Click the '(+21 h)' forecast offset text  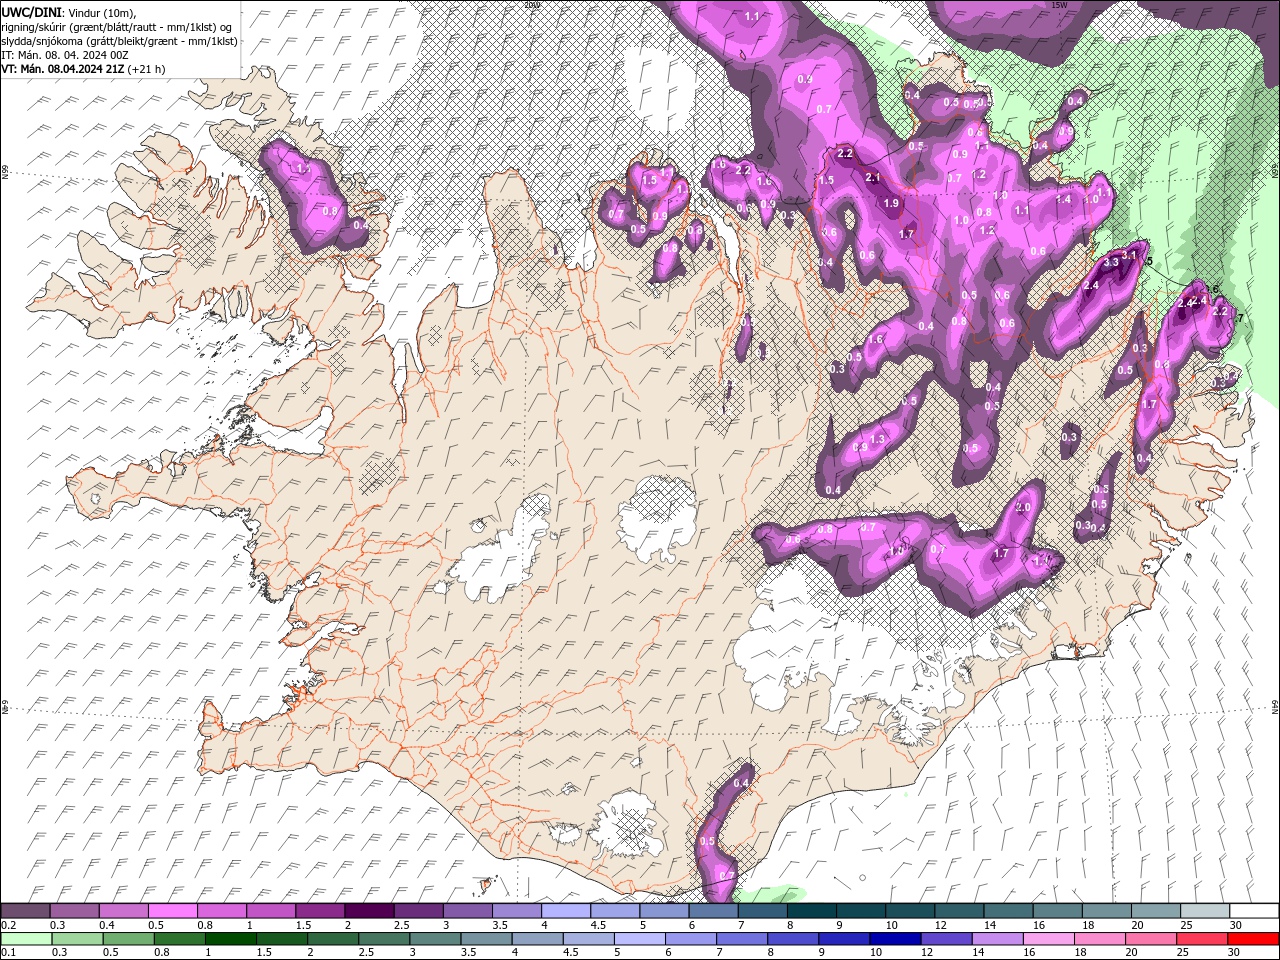(x=147, y=69)
